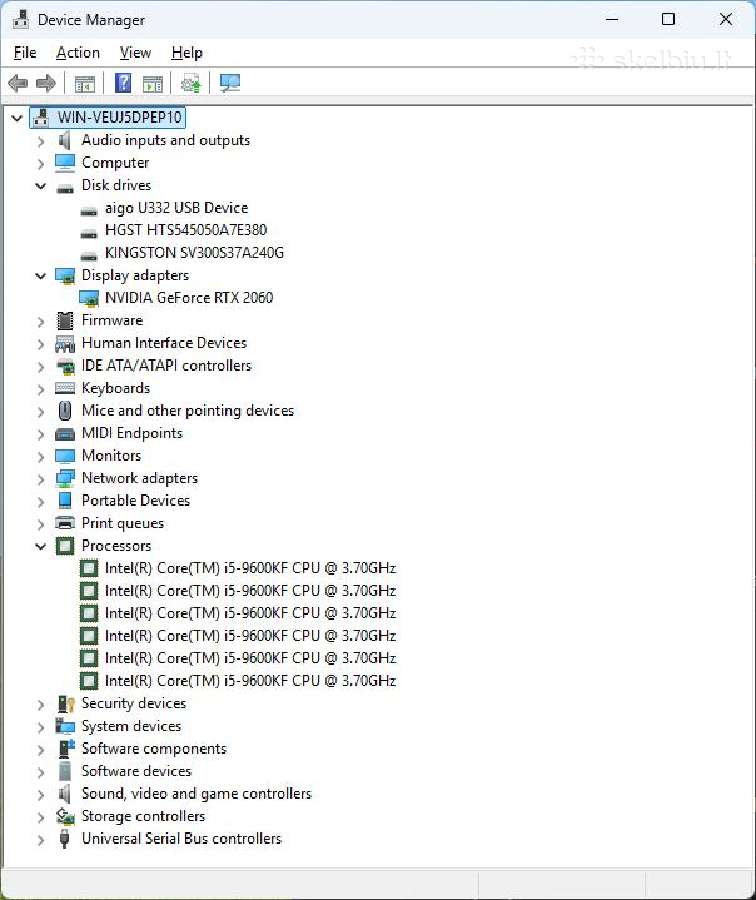Select the Universal Serial Bus controllers label
This screenshot has width=756, height=900.
181,839
